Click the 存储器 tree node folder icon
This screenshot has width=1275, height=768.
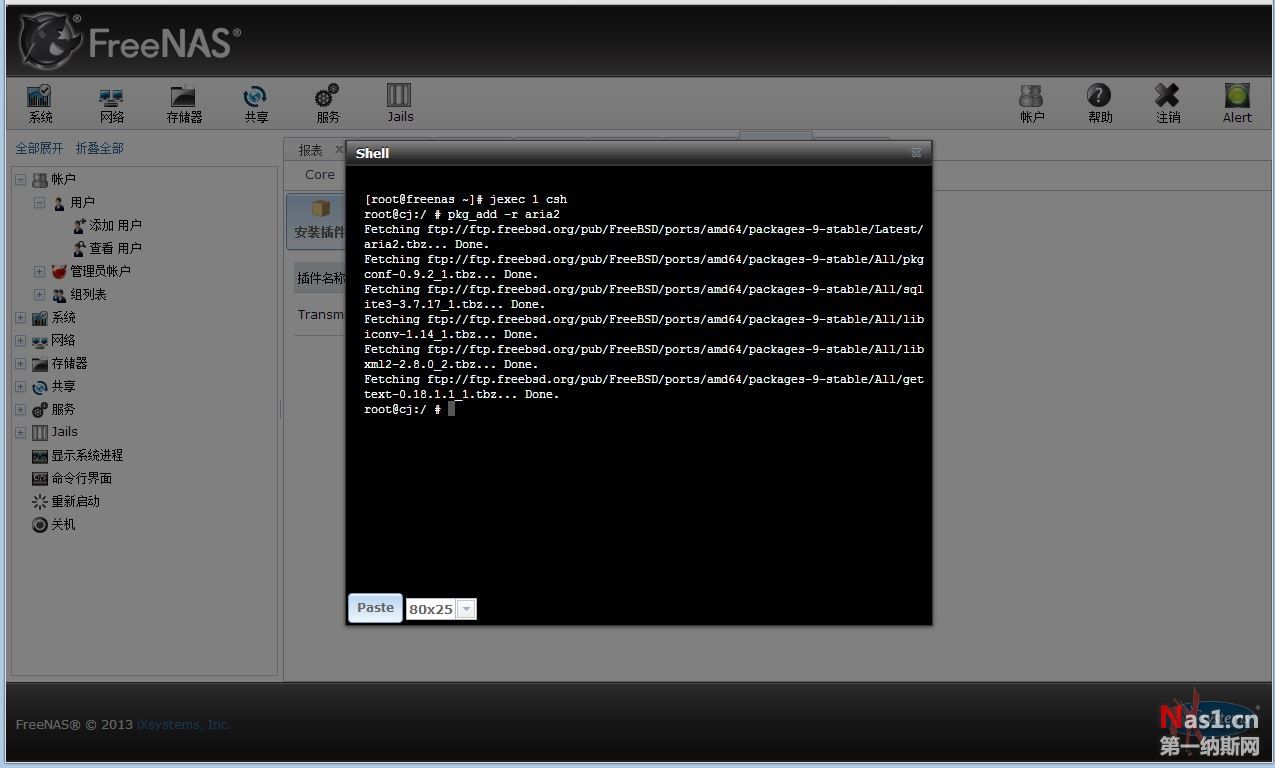(x=40, y=364)
